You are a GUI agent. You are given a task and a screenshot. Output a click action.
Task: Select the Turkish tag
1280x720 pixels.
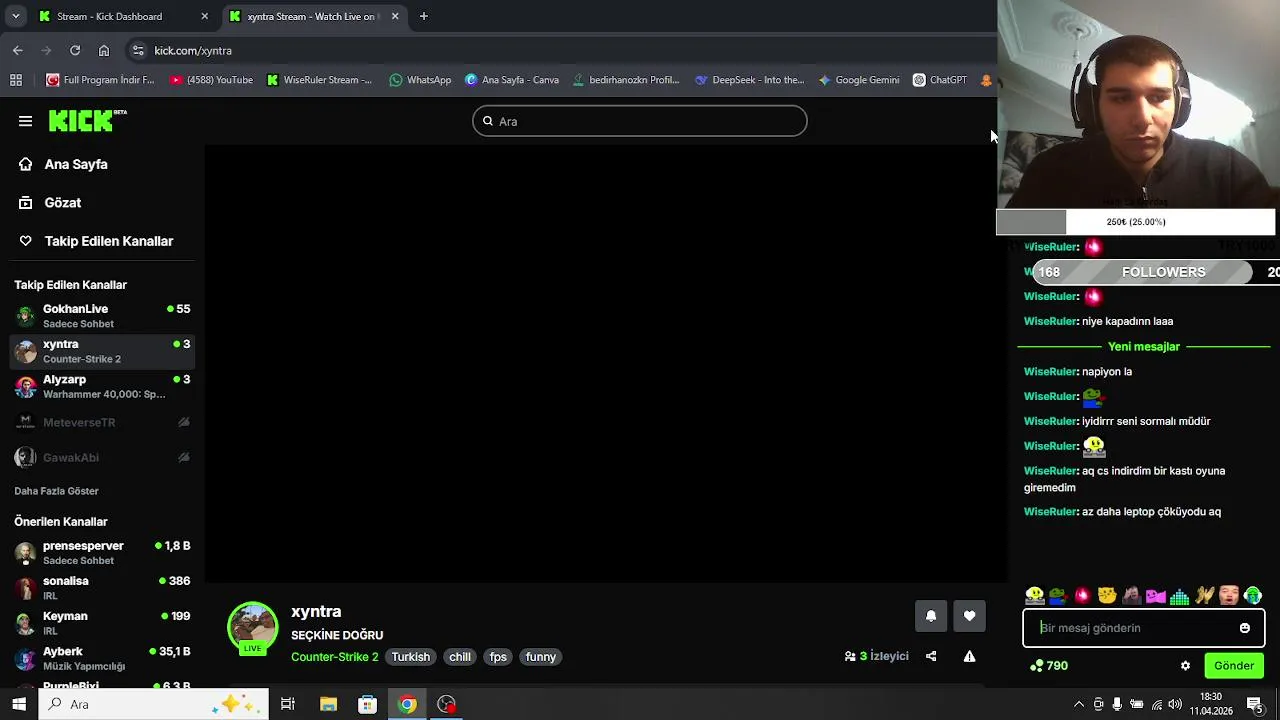click(411, 657)
